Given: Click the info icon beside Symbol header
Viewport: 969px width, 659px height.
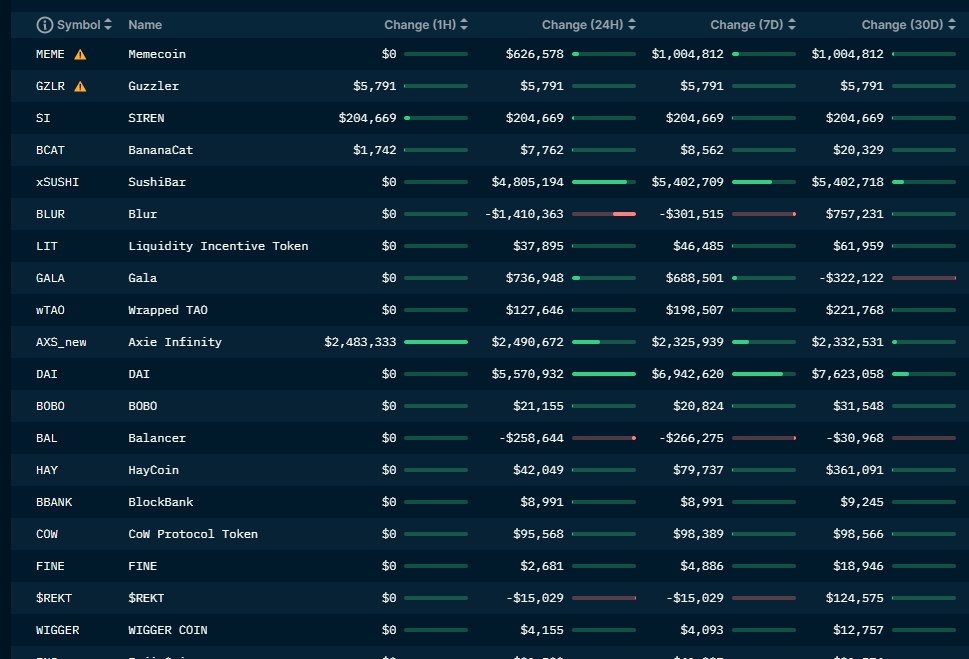Looking at the screenshot, I should tap(44, 25).
